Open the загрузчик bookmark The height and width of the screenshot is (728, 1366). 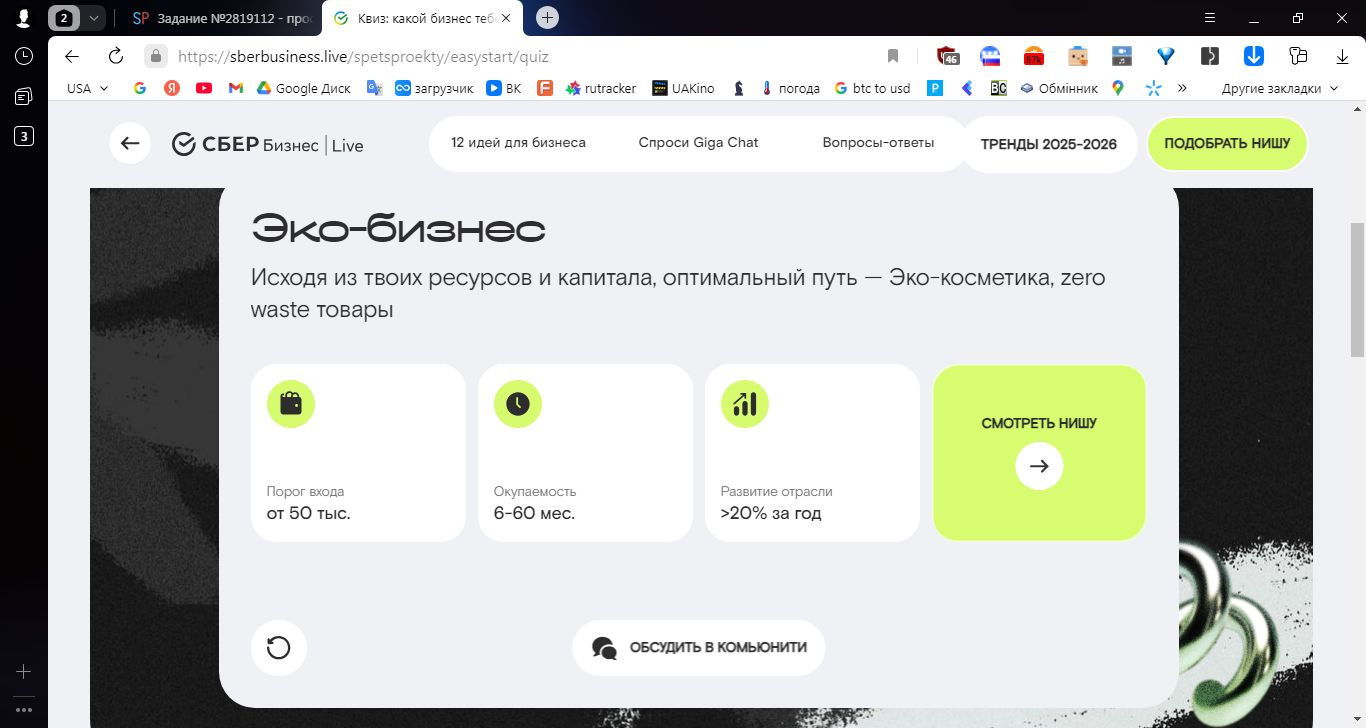(434, 88)
